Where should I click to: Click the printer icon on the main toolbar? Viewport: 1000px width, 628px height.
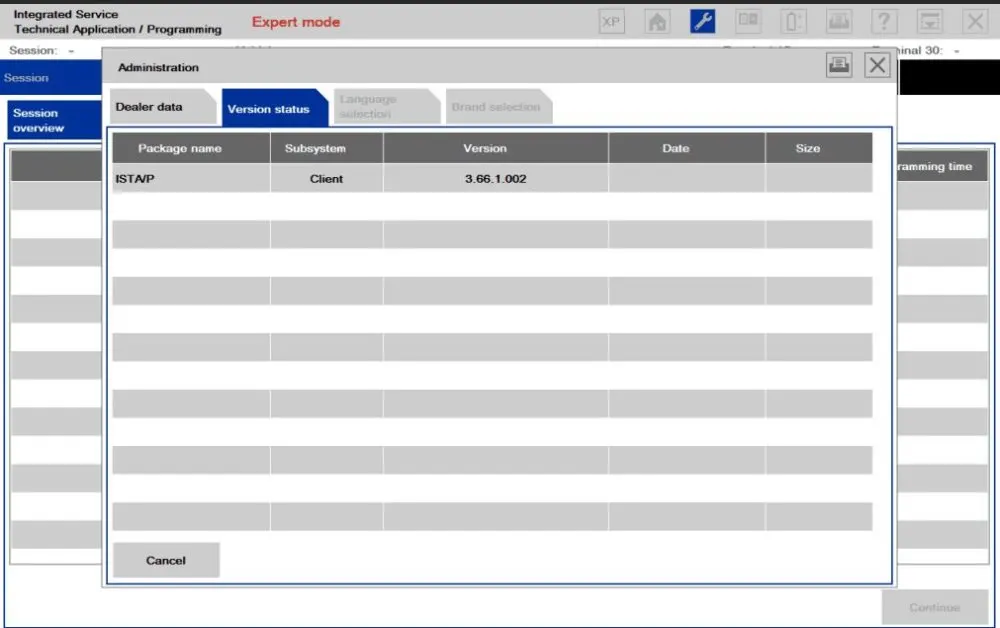[839, 20]
